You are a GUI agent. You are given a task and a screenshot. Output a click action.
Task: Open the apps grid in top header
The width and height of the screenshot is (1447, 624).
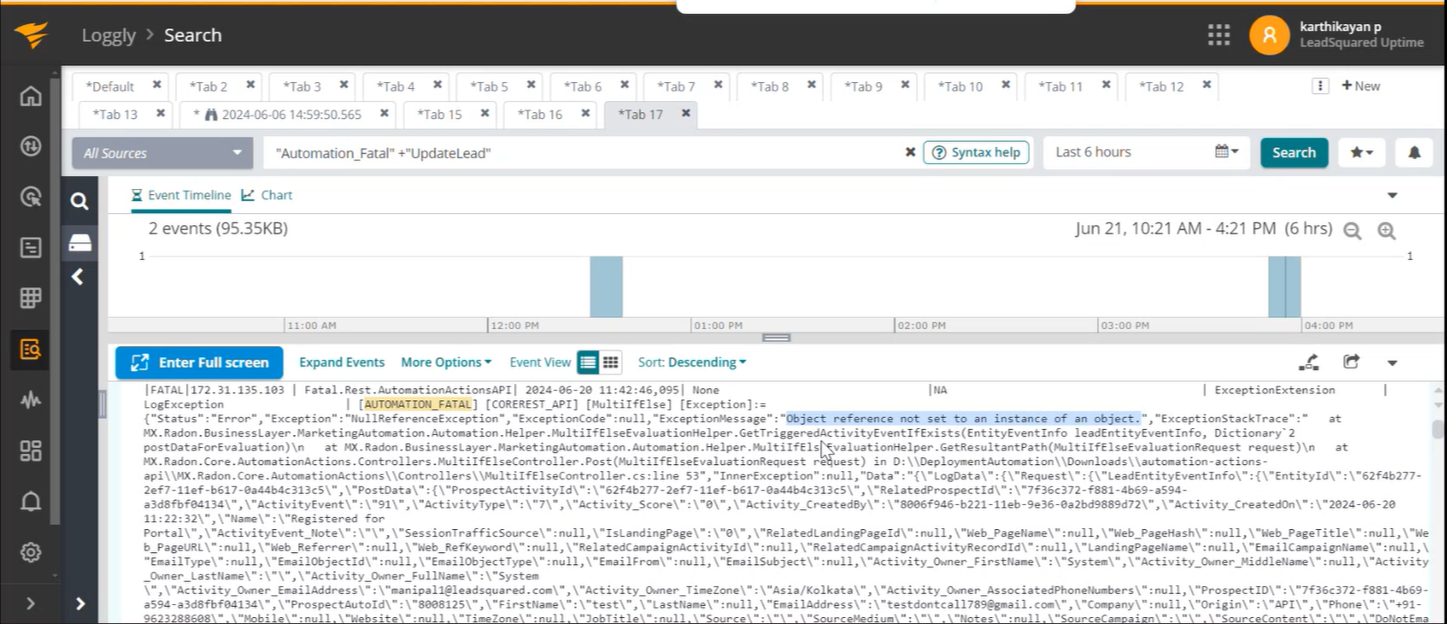(x=1218, y=35)
